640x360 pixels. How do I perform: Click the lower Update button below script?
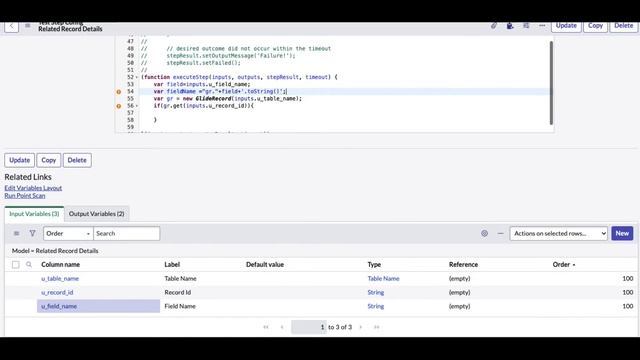coord(20,160)
